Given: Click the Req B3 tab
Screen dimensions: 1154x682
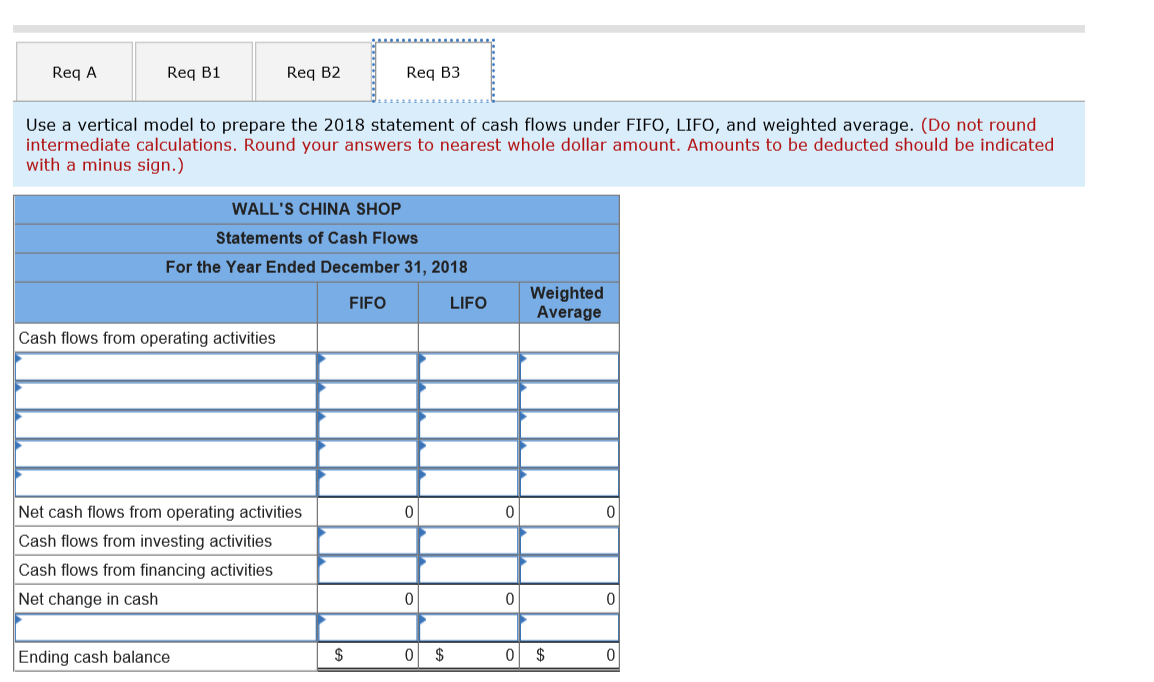Looking at the screenshot, I should (x=433, y=71).
